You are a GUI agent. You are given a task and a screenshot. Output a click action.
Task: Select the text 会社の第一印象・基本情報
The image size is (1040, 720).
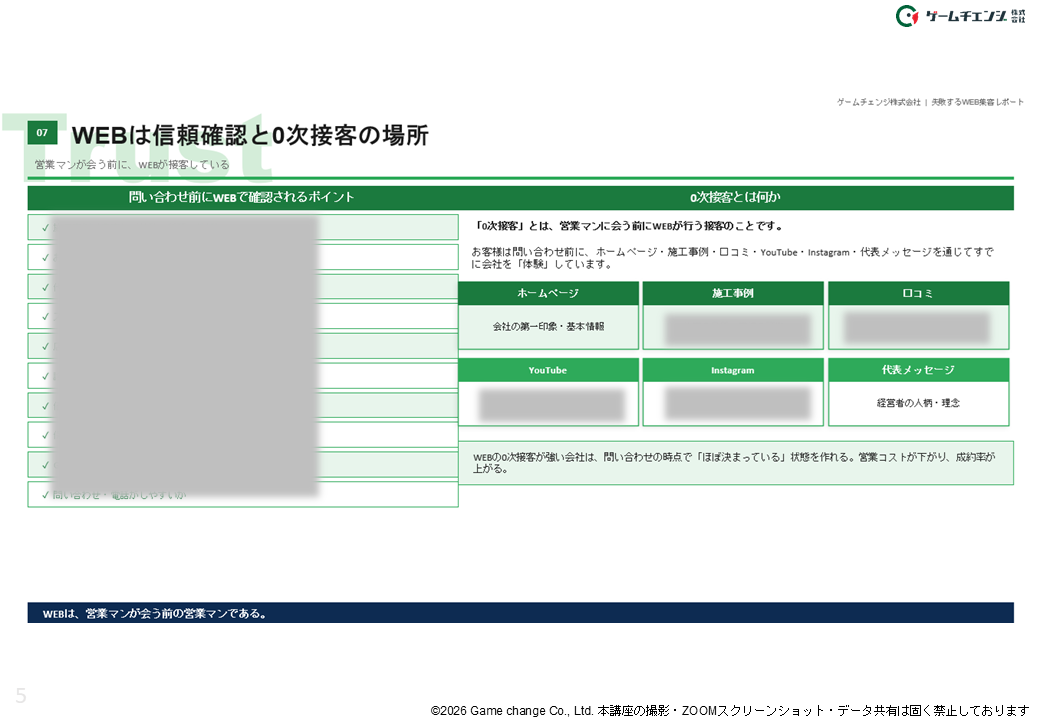(549, 326)
